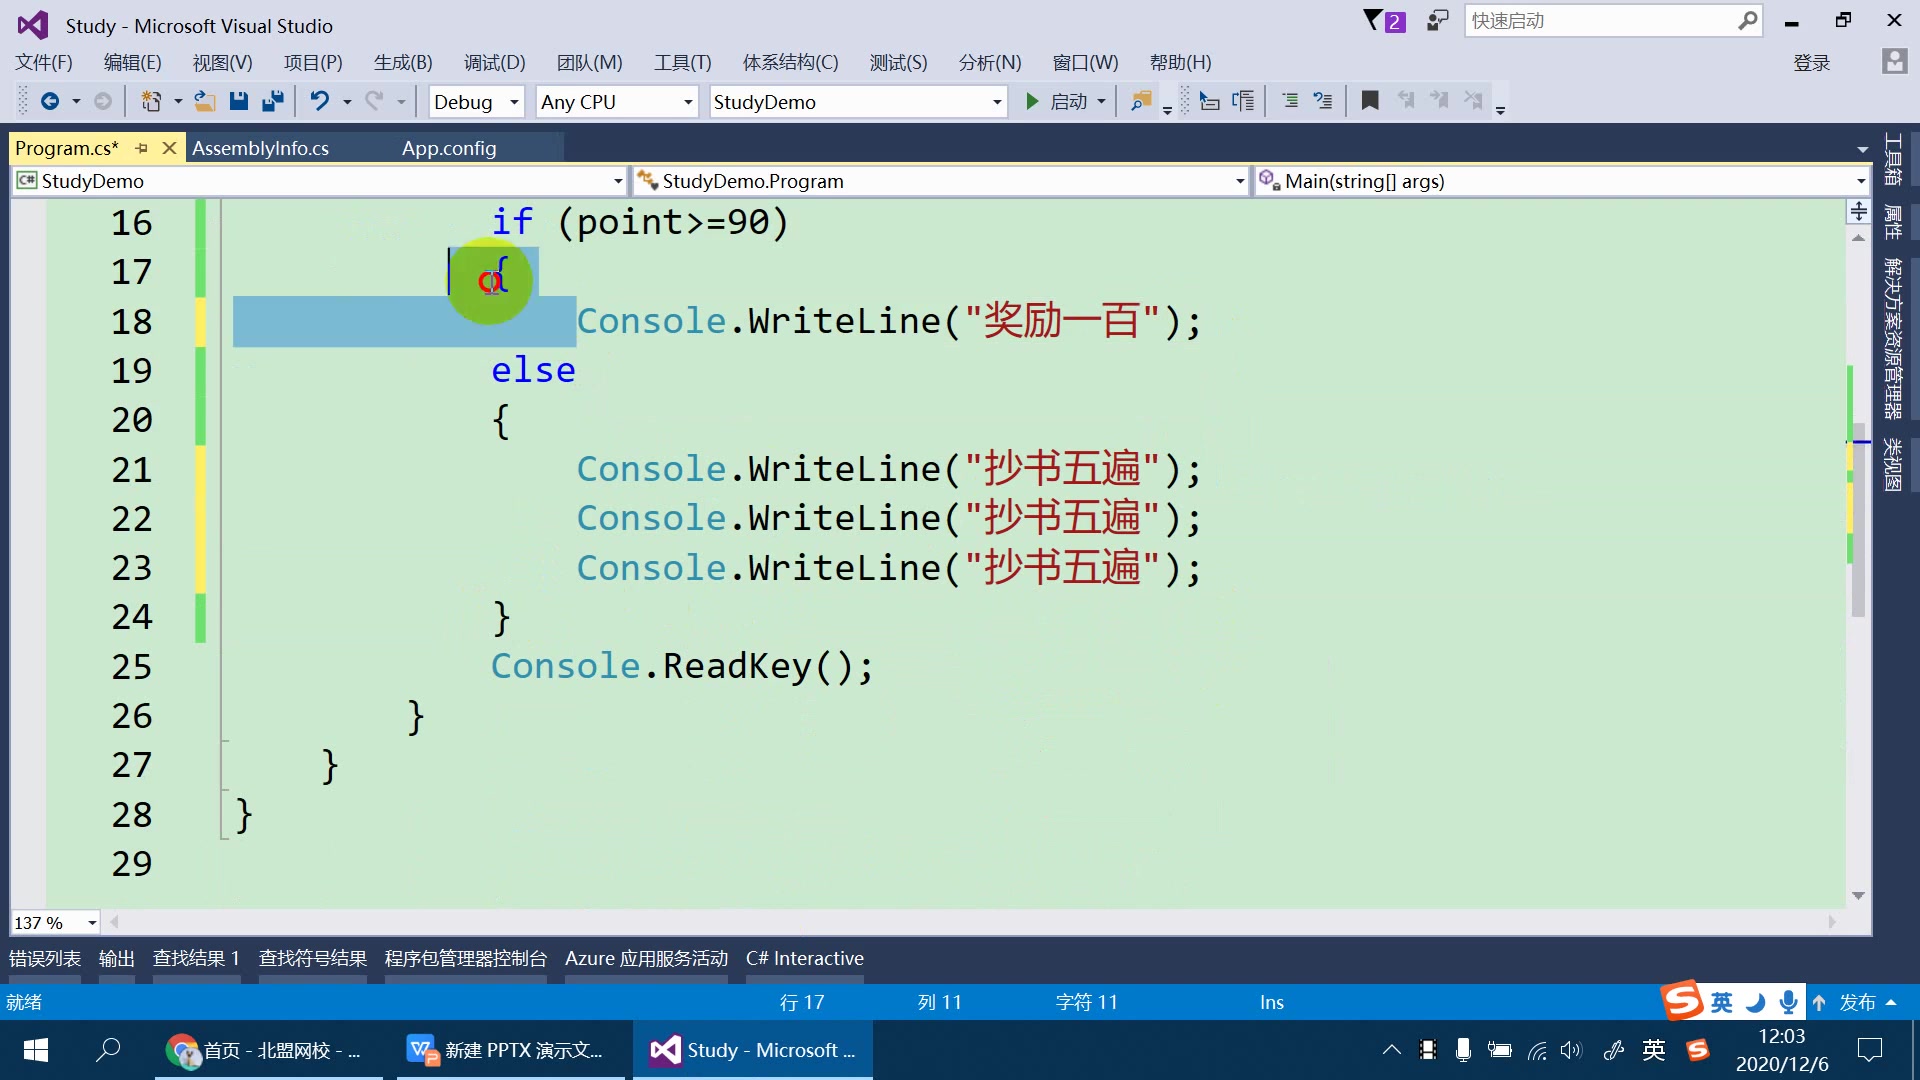Image resolution: width=1920 pixels, height=1080 pixels.
Task: Comment out the selected lines
Action: pos(1290,101)
